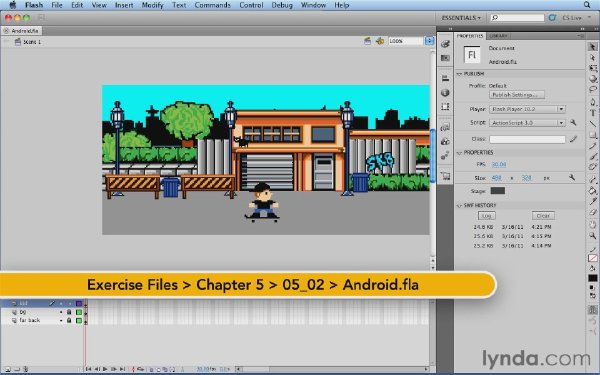The image size is (600, 375).
Task: Select the Free Transform tool
Action: [x=593, y=68]
